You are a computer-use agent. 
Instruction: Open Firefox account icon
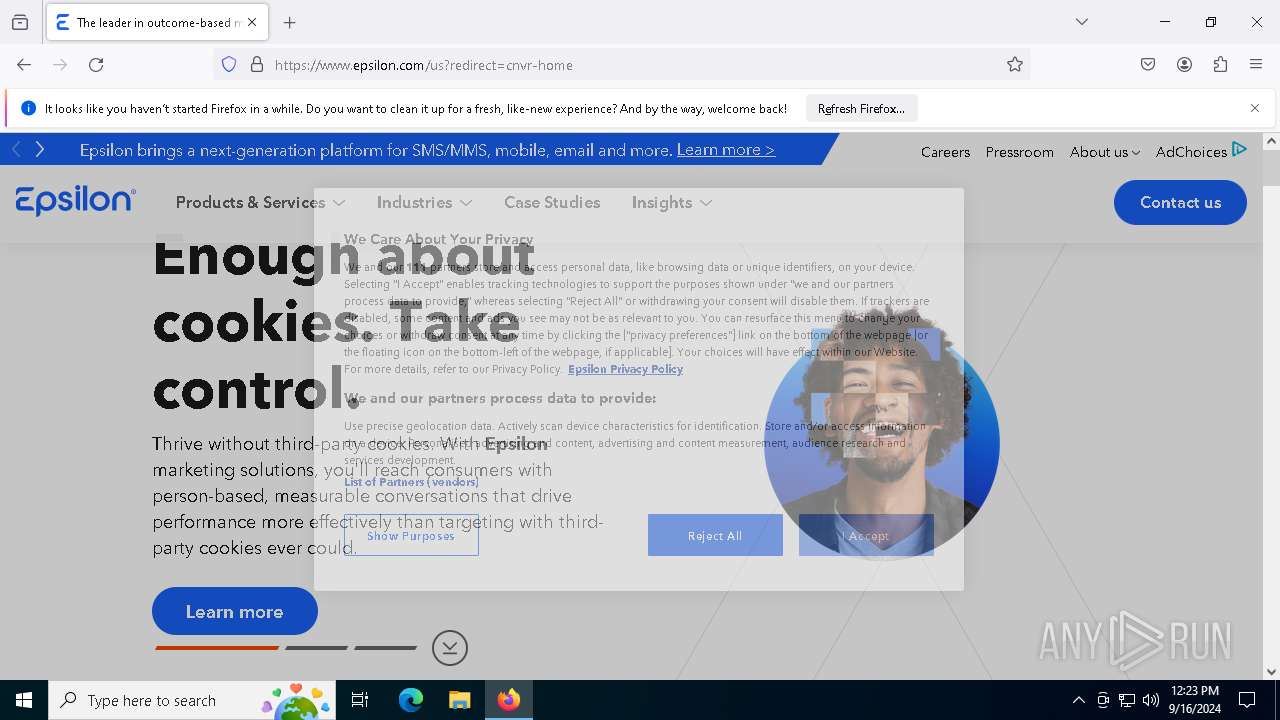coord(1184,65)
